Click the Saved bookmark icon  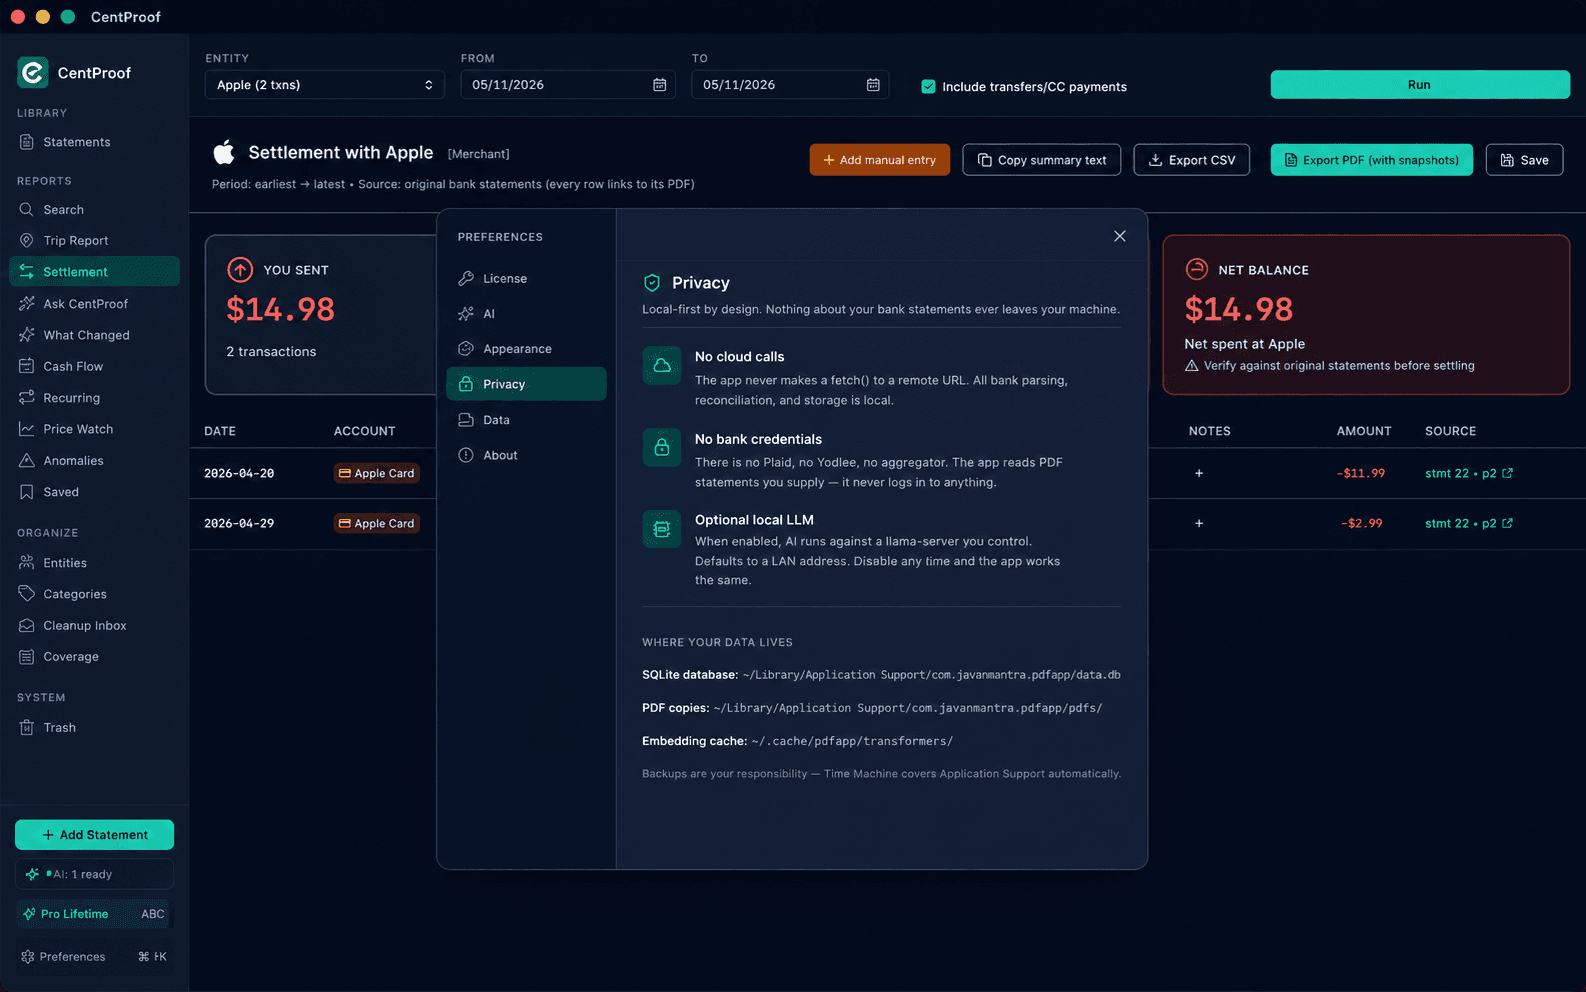[x=27, y=492]
